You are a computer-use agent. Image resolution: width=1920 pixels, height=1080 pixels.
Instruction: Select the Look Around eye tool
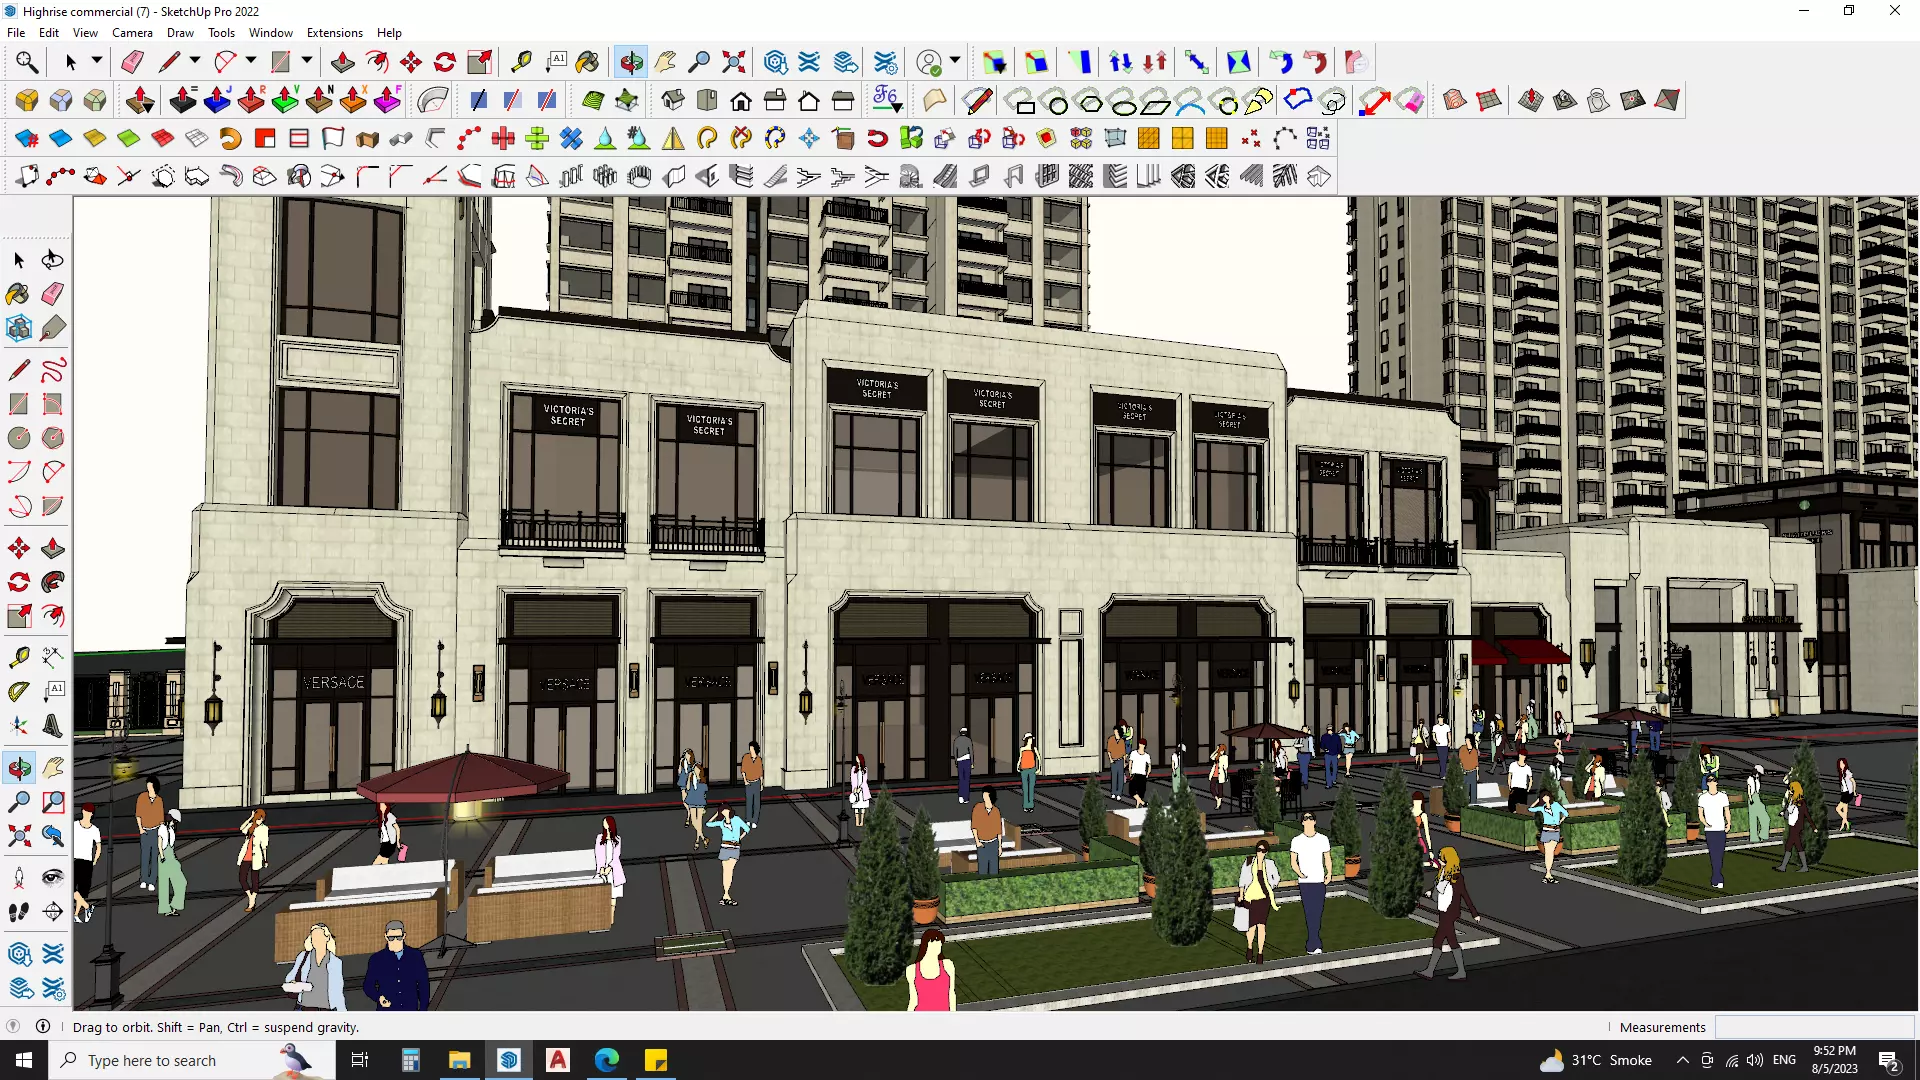[x=53, y=878]
